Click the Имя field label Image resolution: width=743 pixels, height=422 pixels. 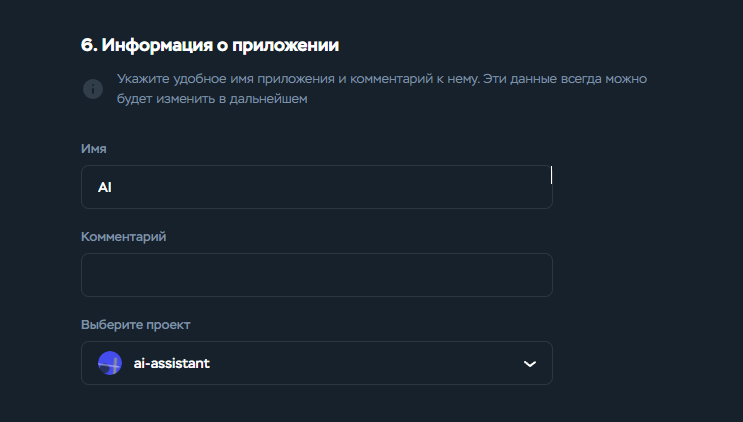coord(94,148)
